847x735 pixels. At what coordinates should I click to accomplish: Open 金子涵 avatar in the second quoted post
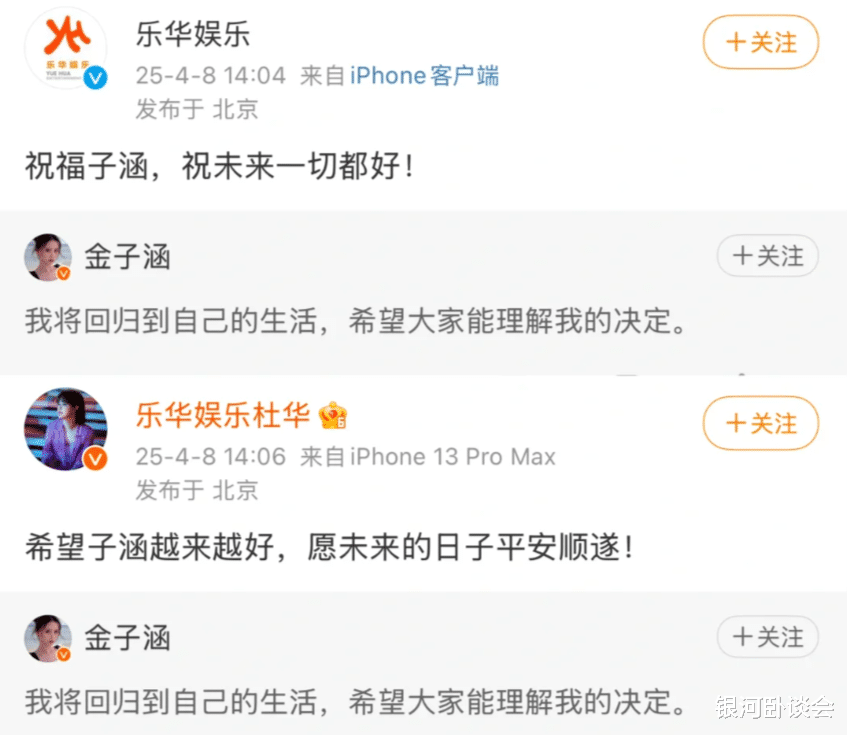click(48, 638)
